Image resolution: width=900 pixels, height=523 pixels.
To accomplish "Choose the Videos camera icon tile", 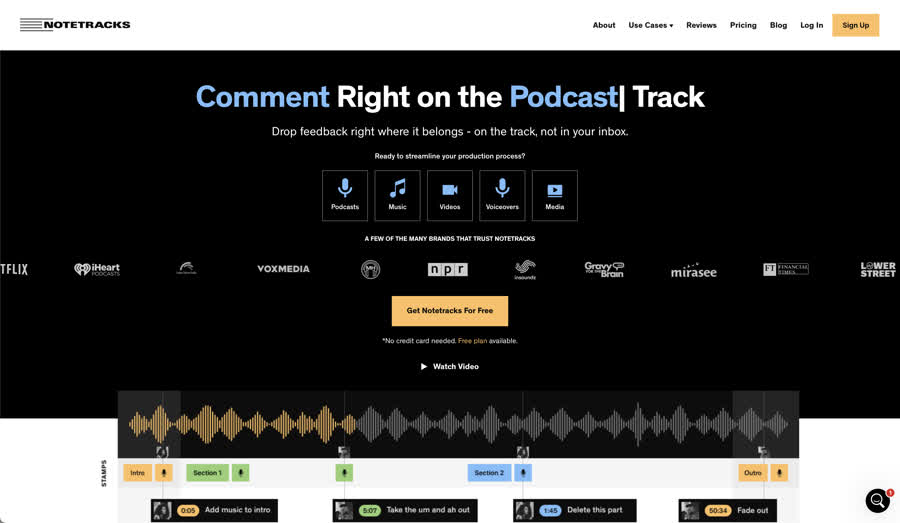I will [x=450, y=195].
